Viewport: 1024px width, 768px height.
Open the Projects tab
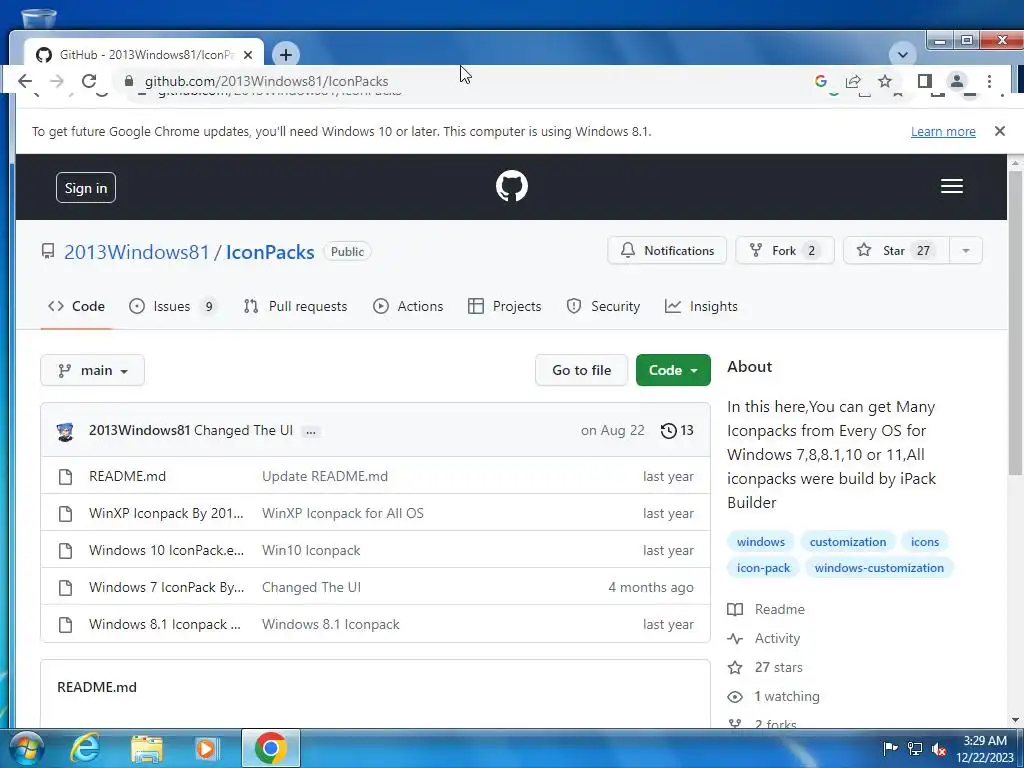pos(505,306)
